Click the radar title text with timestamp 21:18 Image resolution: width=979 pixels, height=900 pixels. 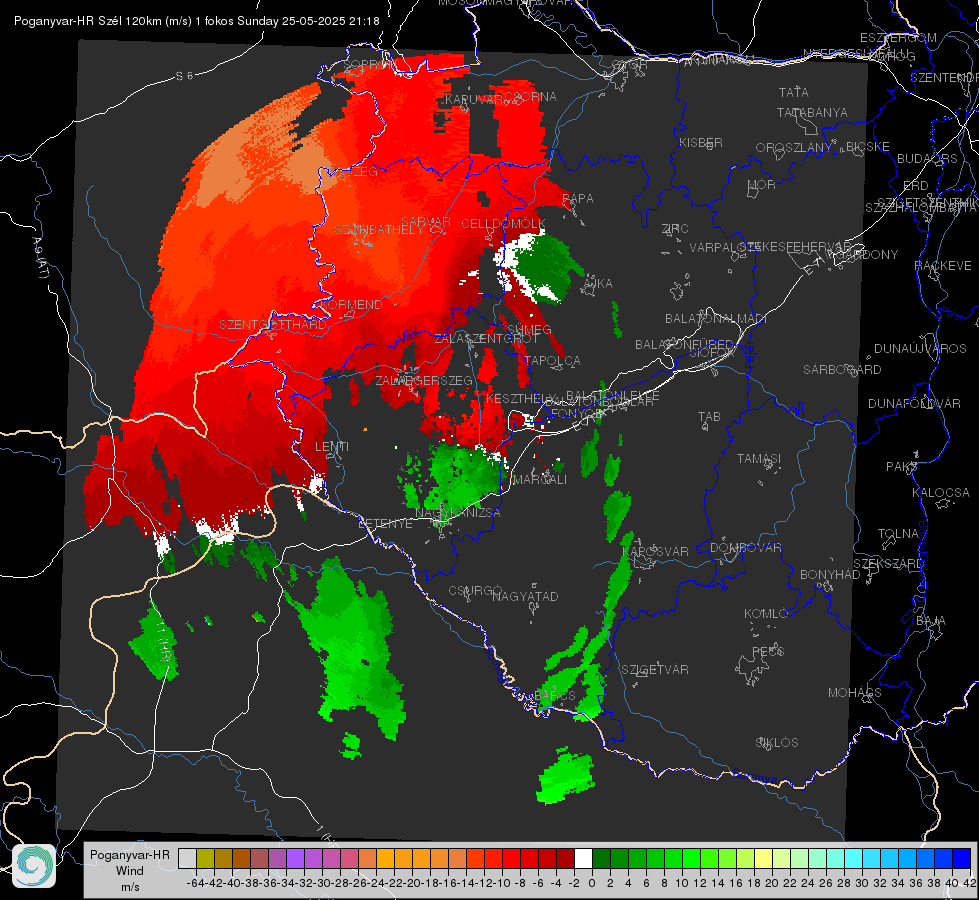(x=197, y=21)
